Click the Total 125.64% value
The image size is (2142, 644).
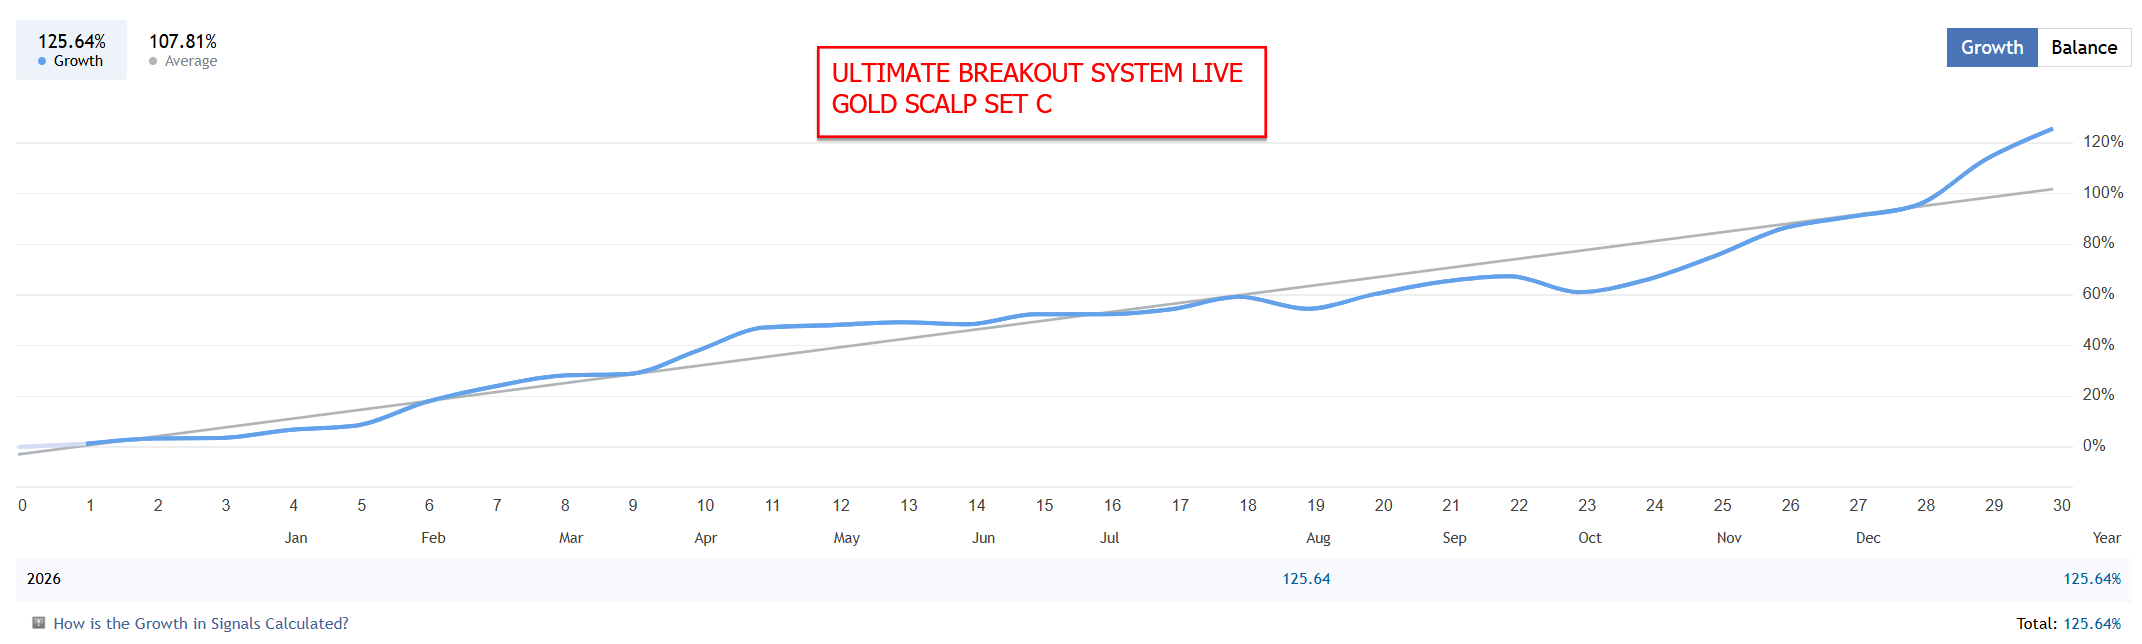pyautogui.click(x=2092, y=624)
